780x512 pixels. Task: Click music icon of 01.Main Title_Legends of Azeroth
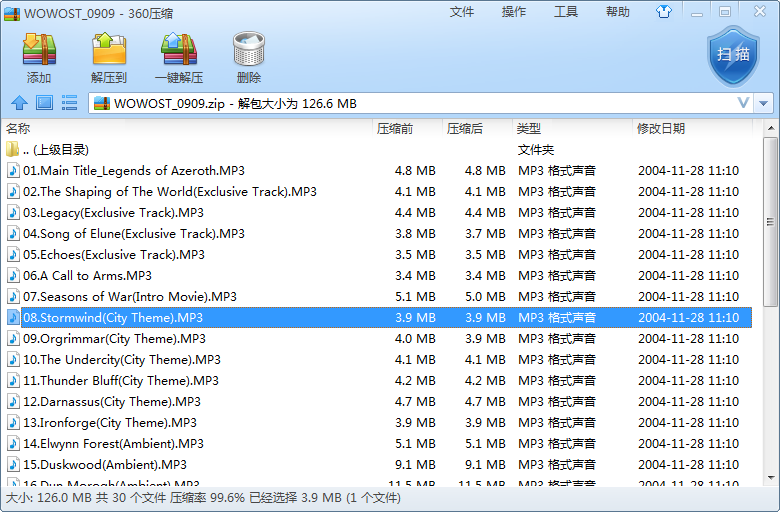(x=13, y=171)
